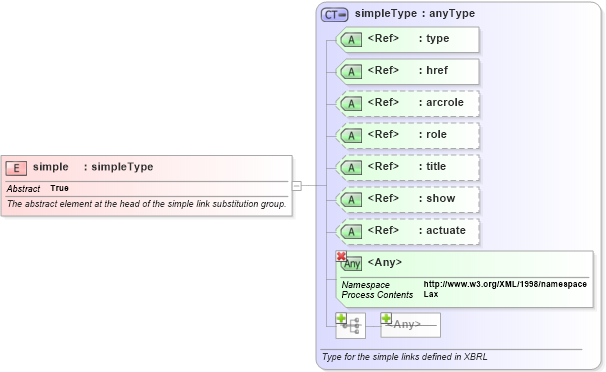Select the ': href' attribute reference label
This screenshot has height=372, width=606.
click(x=433, y=70)
